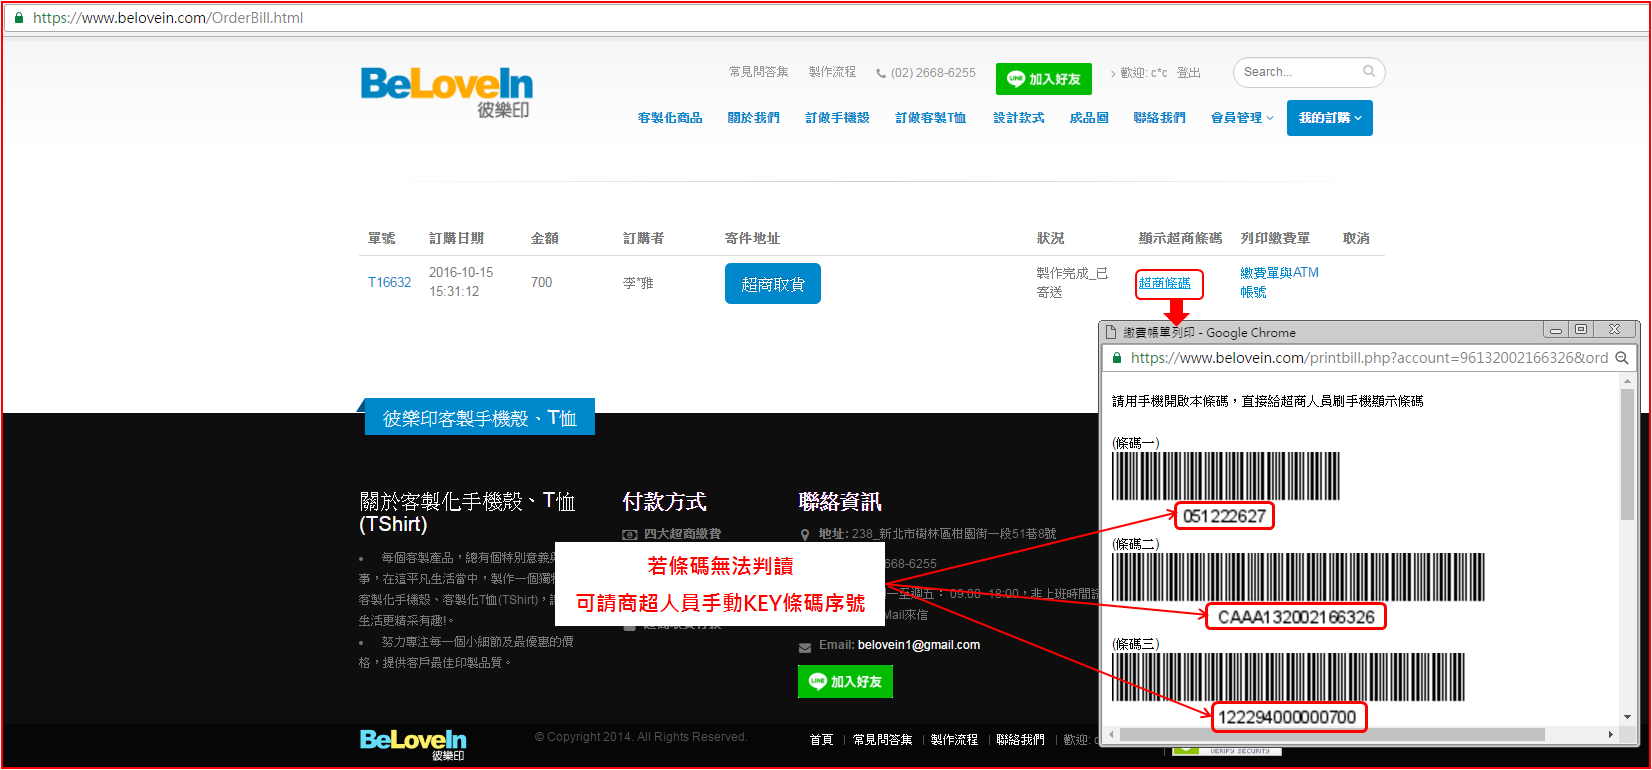Open the 會員管理 dropdown menu
Screen dimensions: 1652x770
[1242, 118]
